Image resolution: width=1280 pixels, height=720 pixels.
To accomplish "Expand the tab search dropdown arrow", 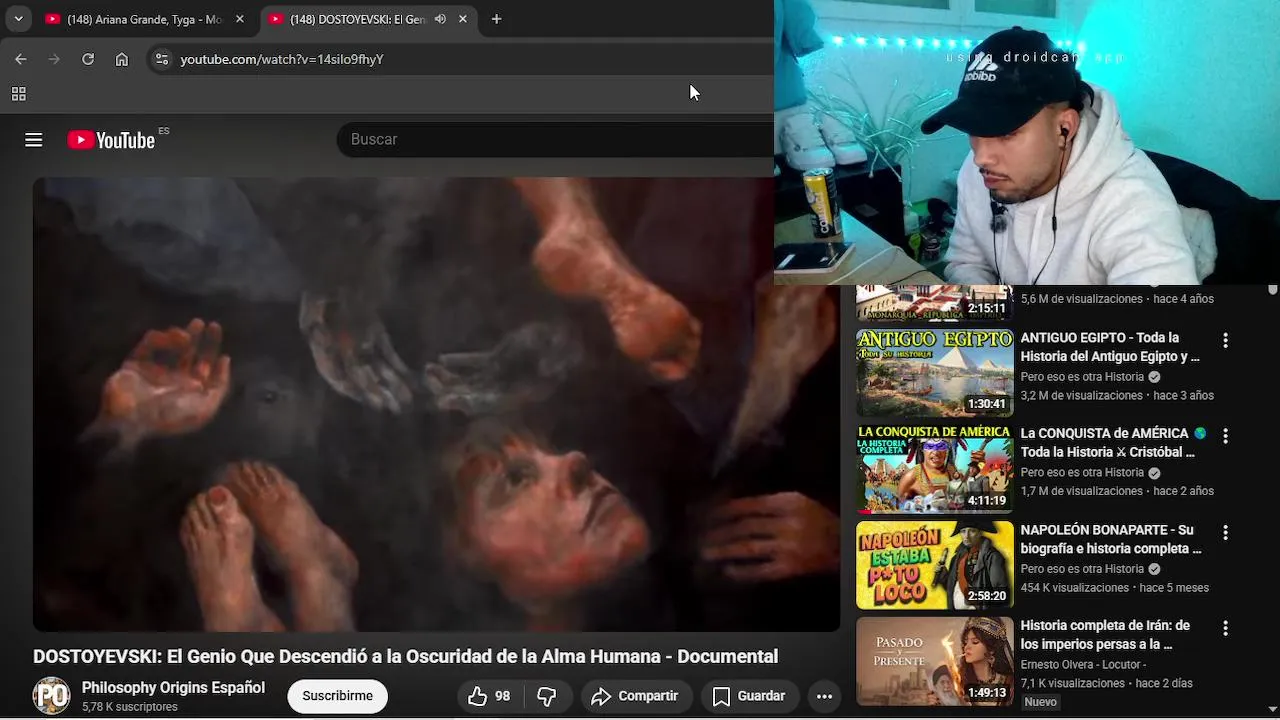I will (x=18, y=19).
